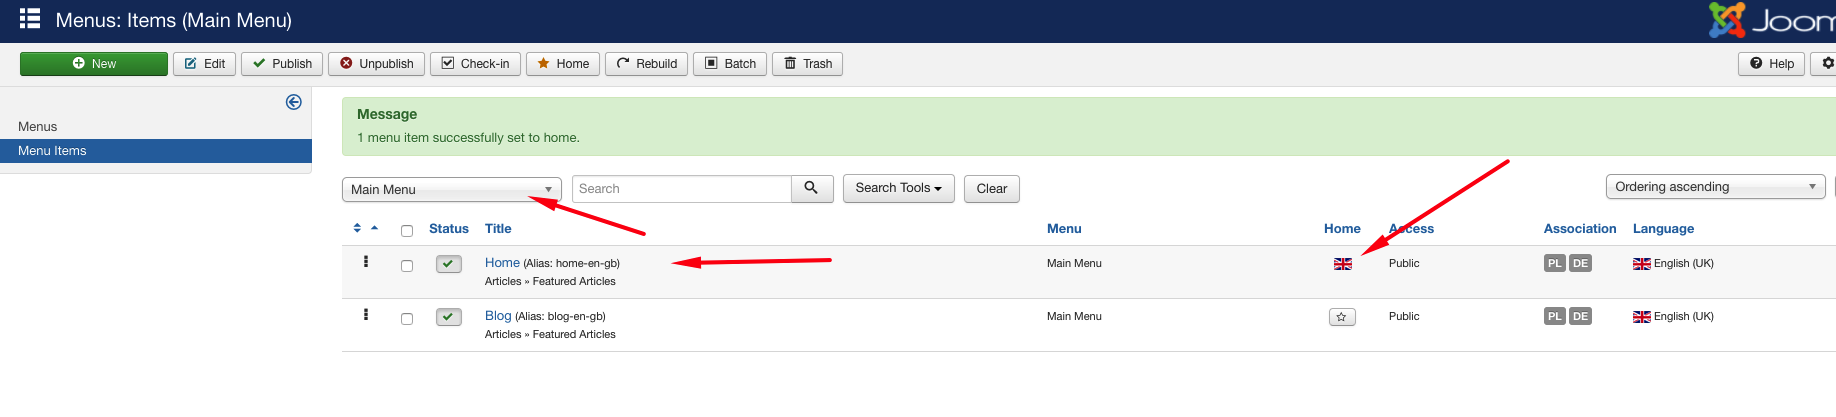Click 'Main Menu' cell in Home row
This screenshot has height=417, width=1836.
[1074, 263]
